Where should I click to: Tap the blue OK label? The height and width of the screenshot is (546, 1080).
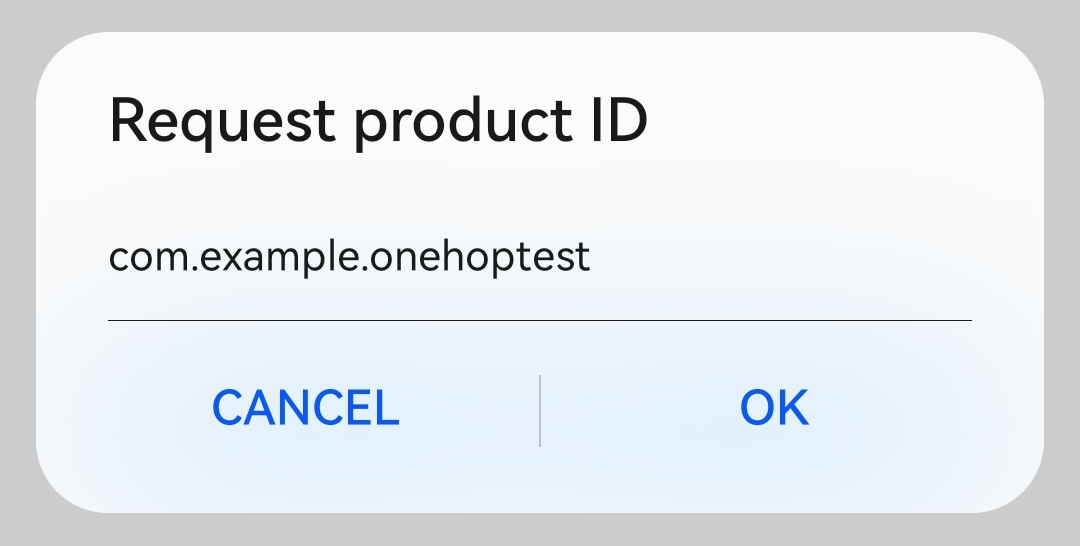pyautogui.click(x=774, y=408)
